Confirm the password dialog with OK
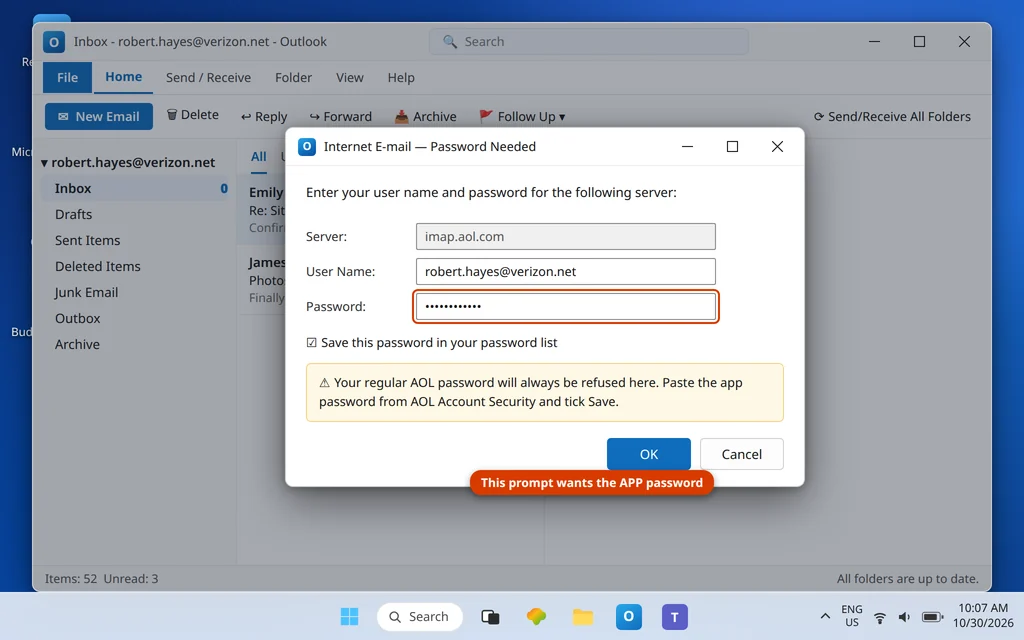1024x640 pixels. (x=648, y=454)
